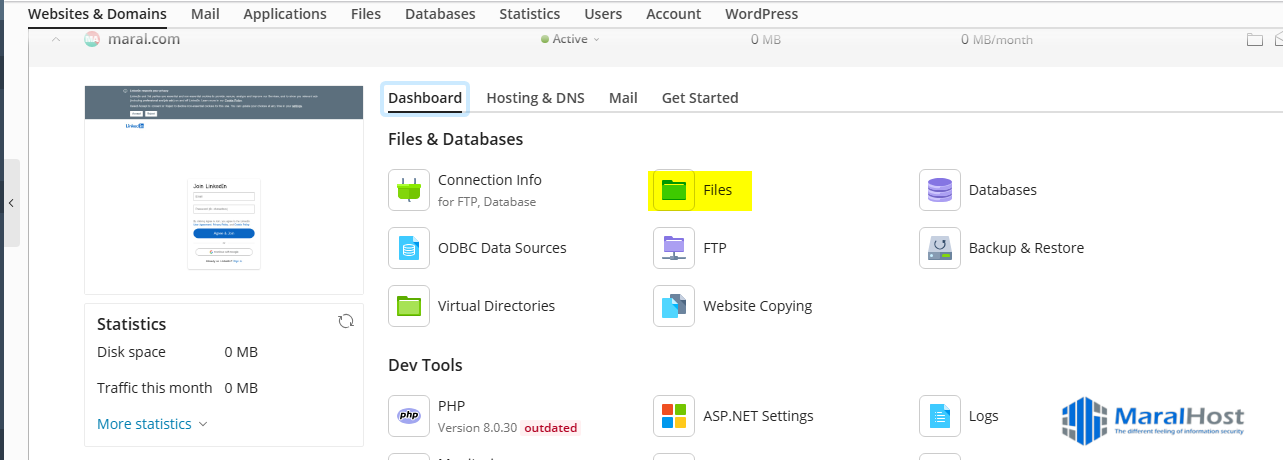This screenshot has width=1283, height=460.
Task: Refresh the Statistics panel
Action: click(346, 321)
